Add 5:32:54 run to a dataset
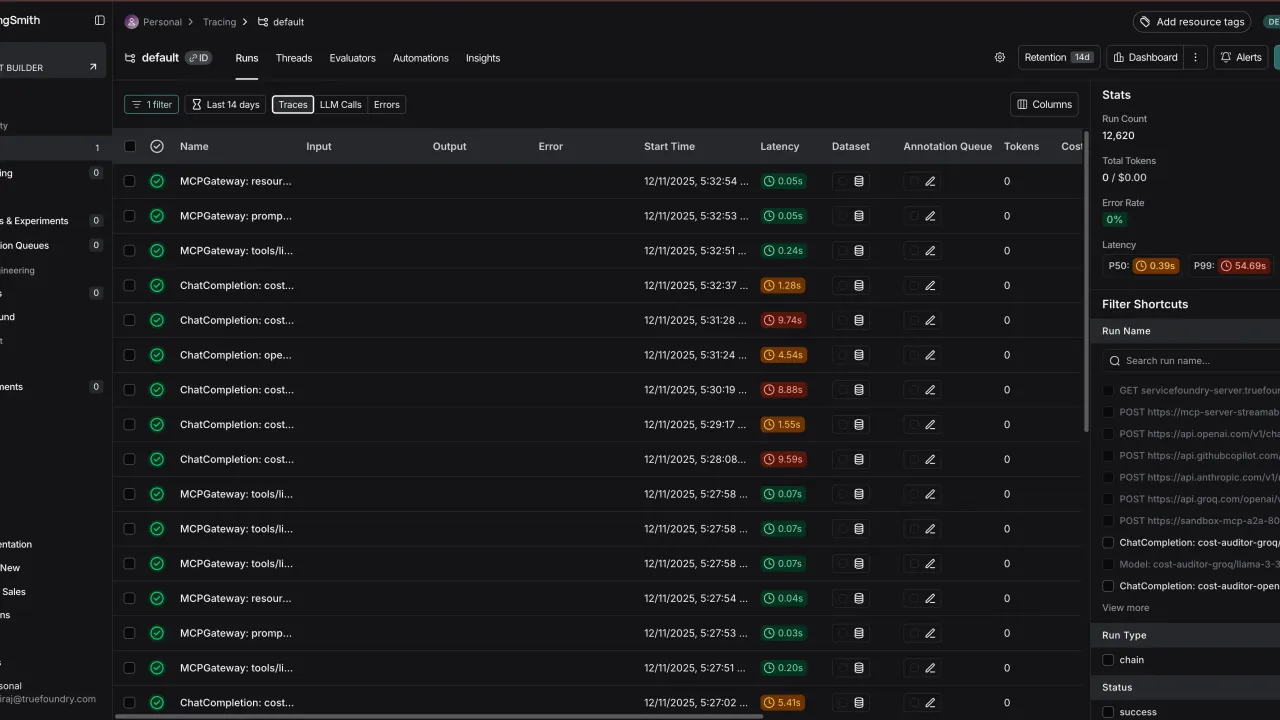Image resolution: width=1280 pixels, height=720 pixels. click(x=859, y=181)
